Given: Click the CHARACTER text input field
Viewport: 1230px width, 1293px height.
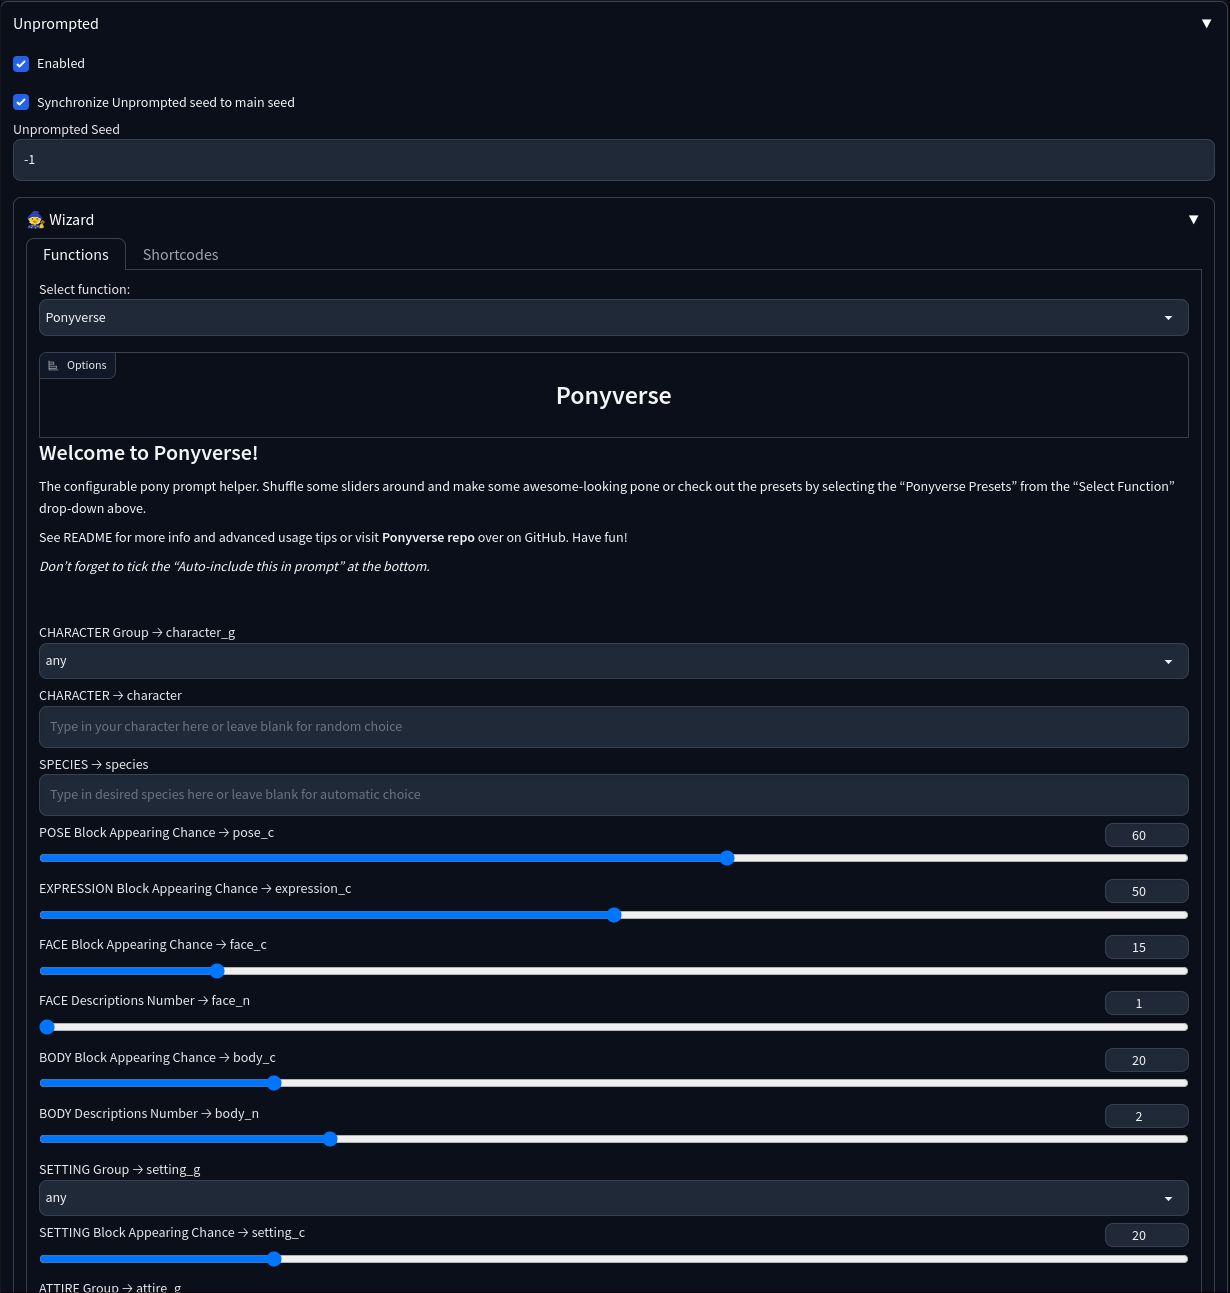Looking at the screenshot, I should pyautogui.click(x=614, y=727).
